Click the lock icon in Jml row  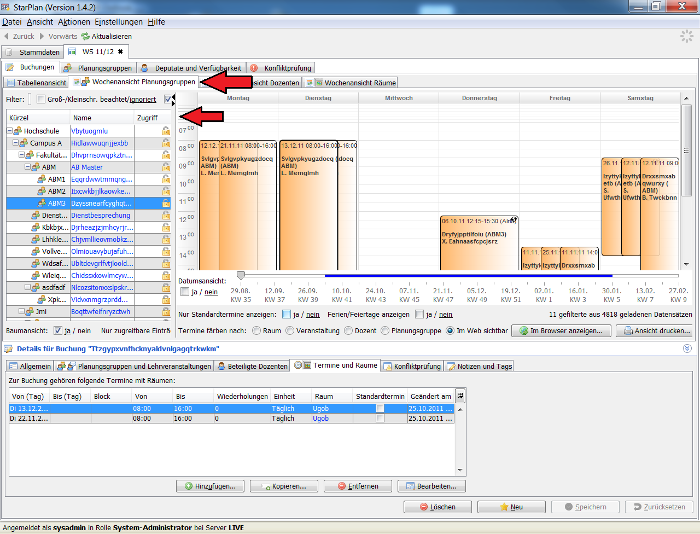[x=166, y=311]
